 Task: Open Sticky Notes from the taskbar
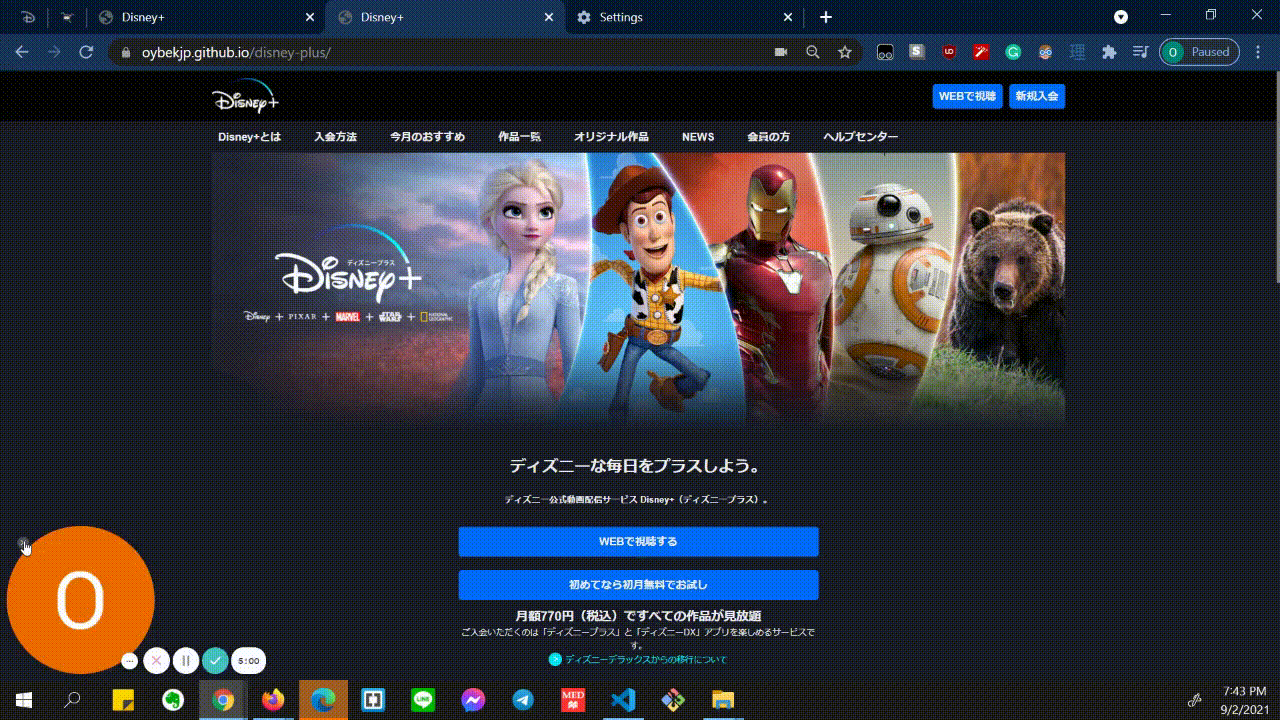point(123,700)
